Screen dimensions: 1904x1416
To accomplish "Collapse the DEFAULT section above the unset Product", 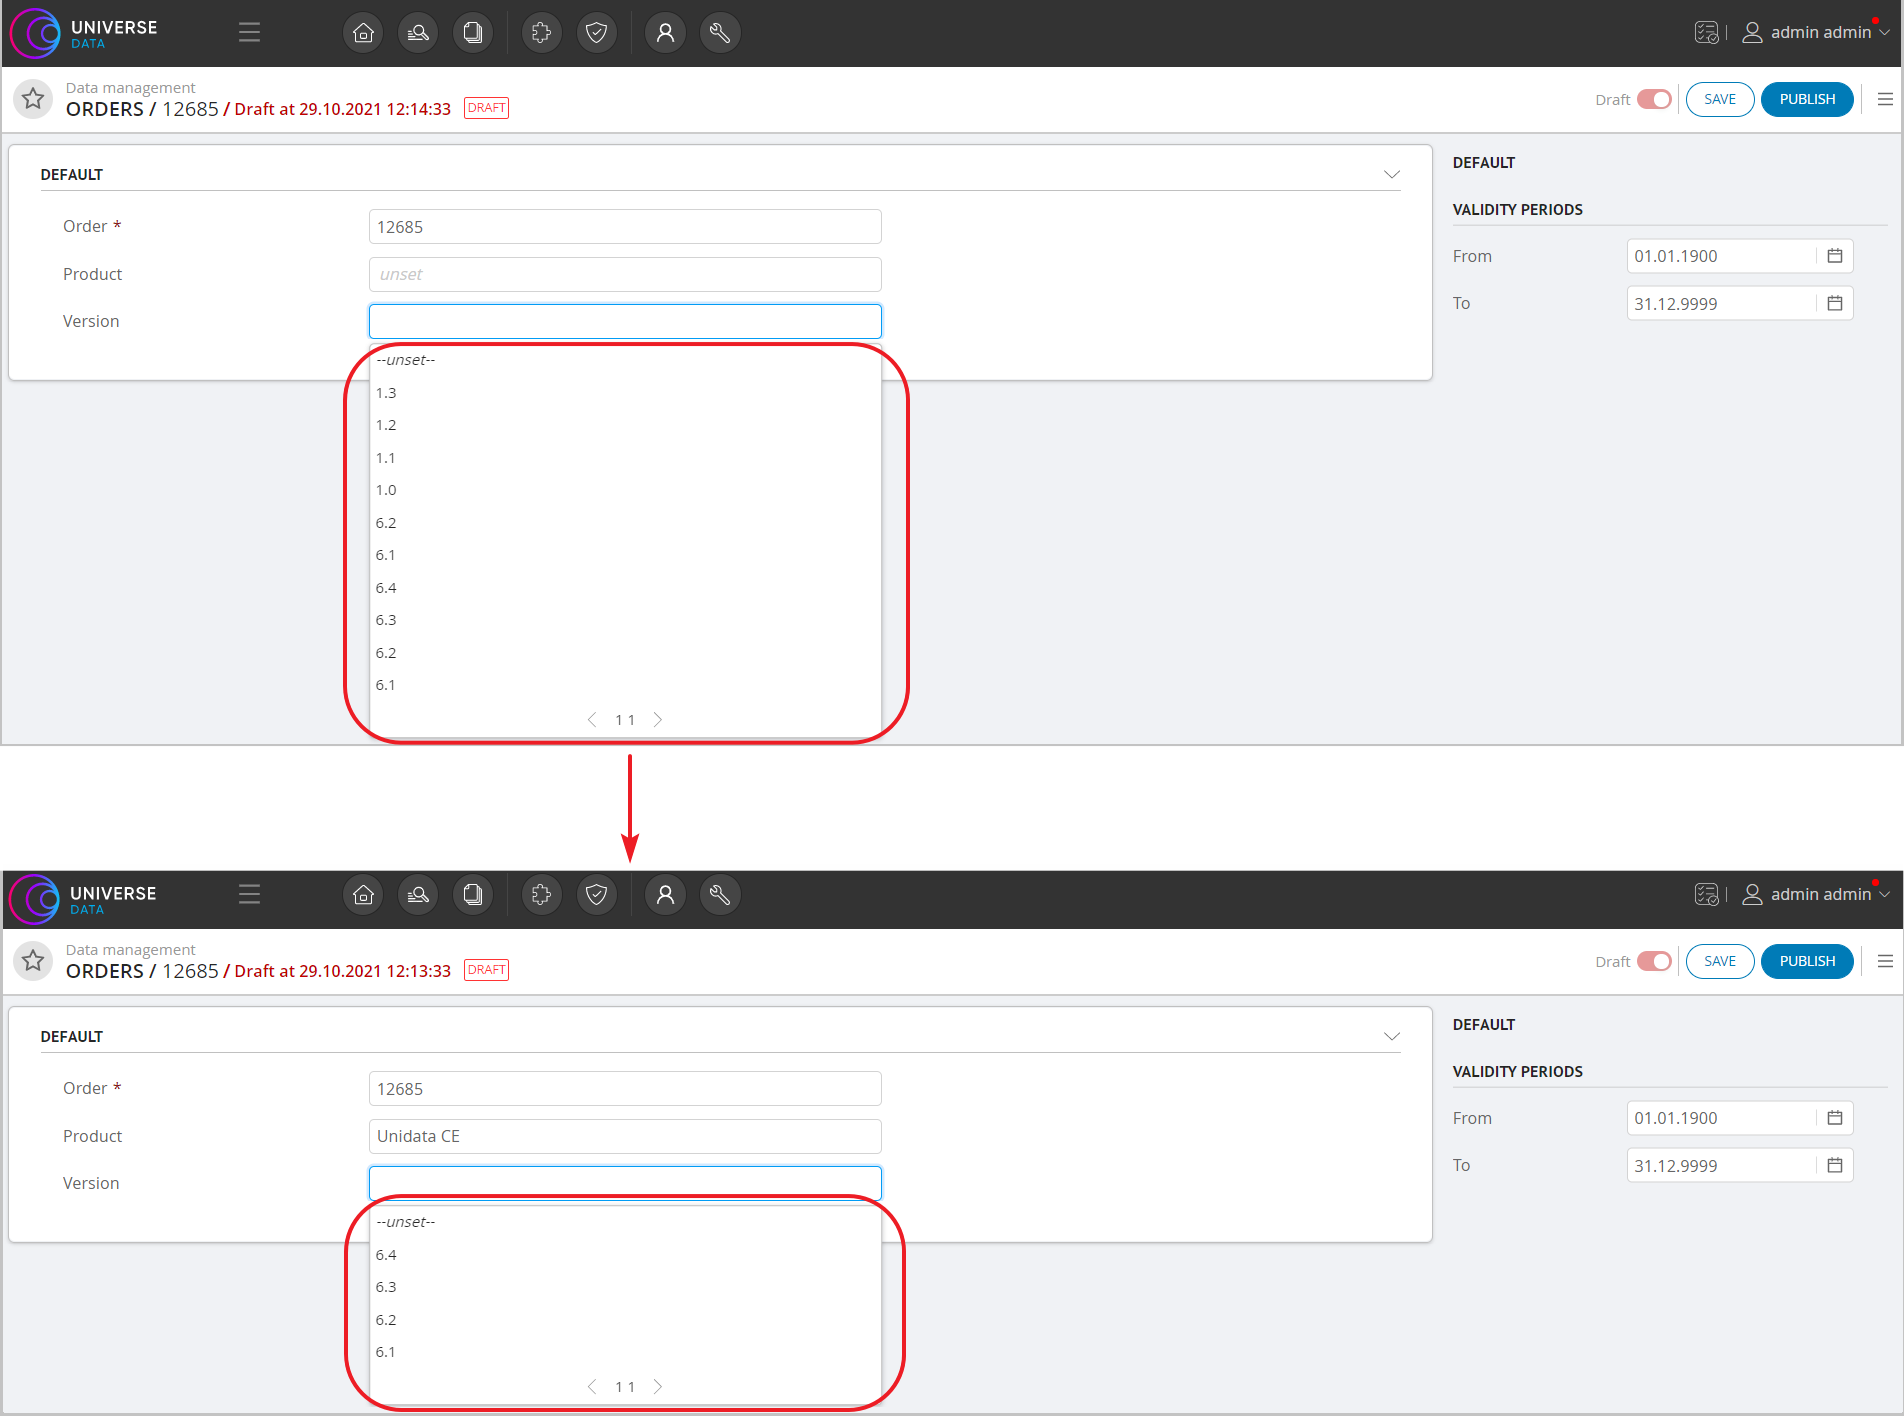I will point(1391,174).
